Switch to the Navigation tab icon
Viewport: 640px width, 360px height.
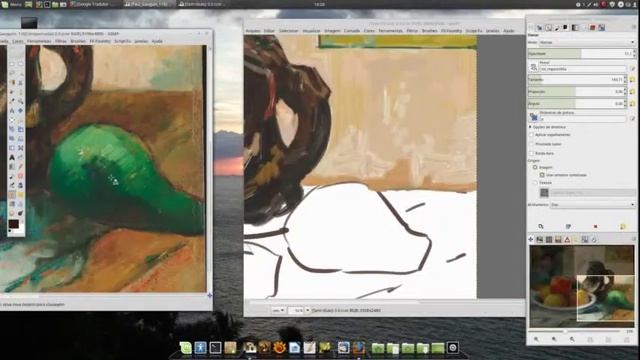tap(531, 240)
